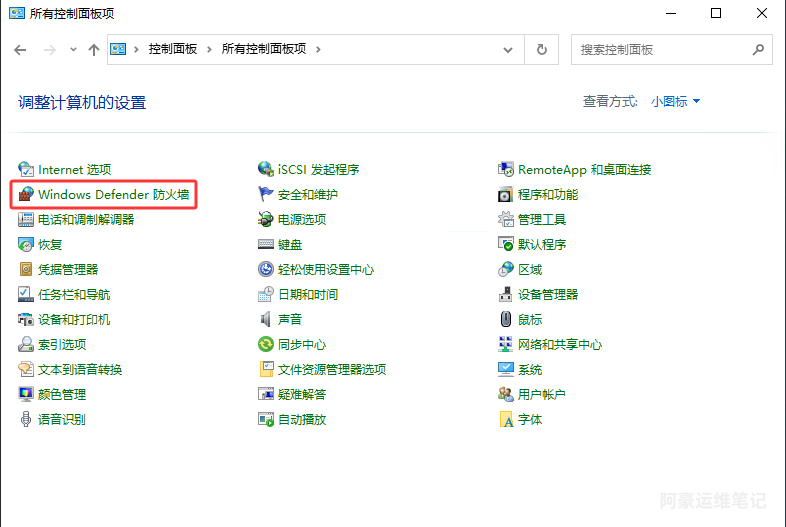
Task: Maximize the control panel window
Action: (716, 13)
